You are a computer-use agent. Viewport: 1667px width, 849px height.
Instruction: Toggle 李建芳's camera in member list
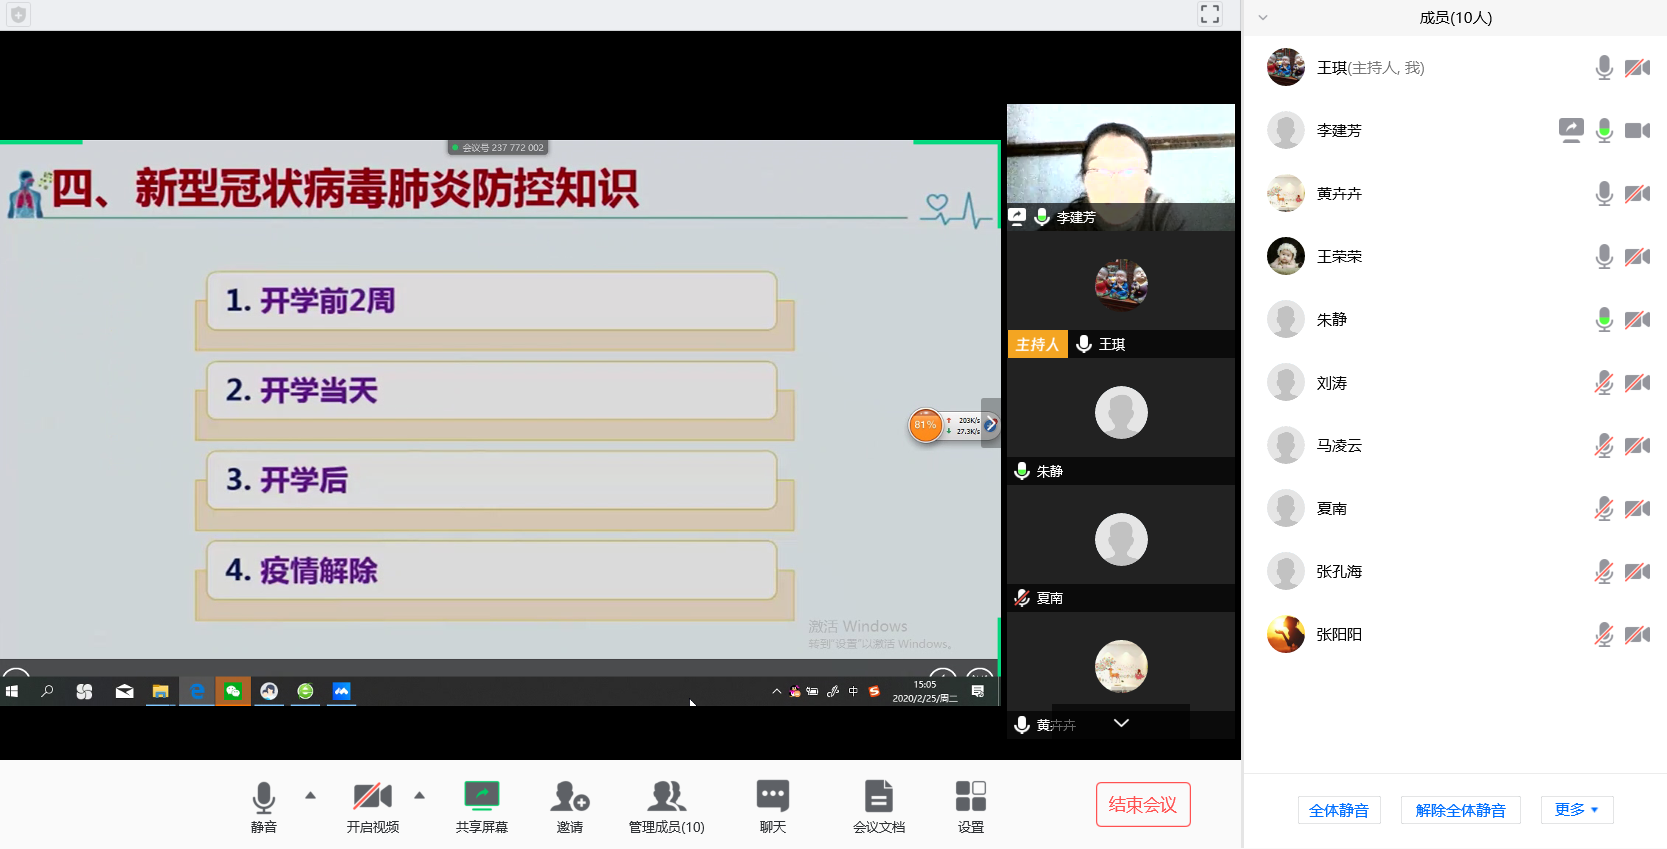1637,131
